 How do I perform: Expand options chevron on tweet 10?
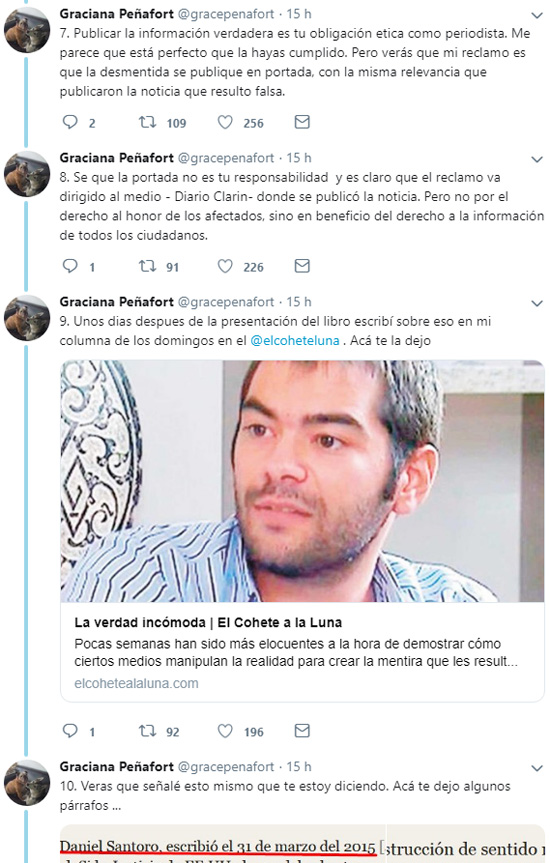pos(537,768)
